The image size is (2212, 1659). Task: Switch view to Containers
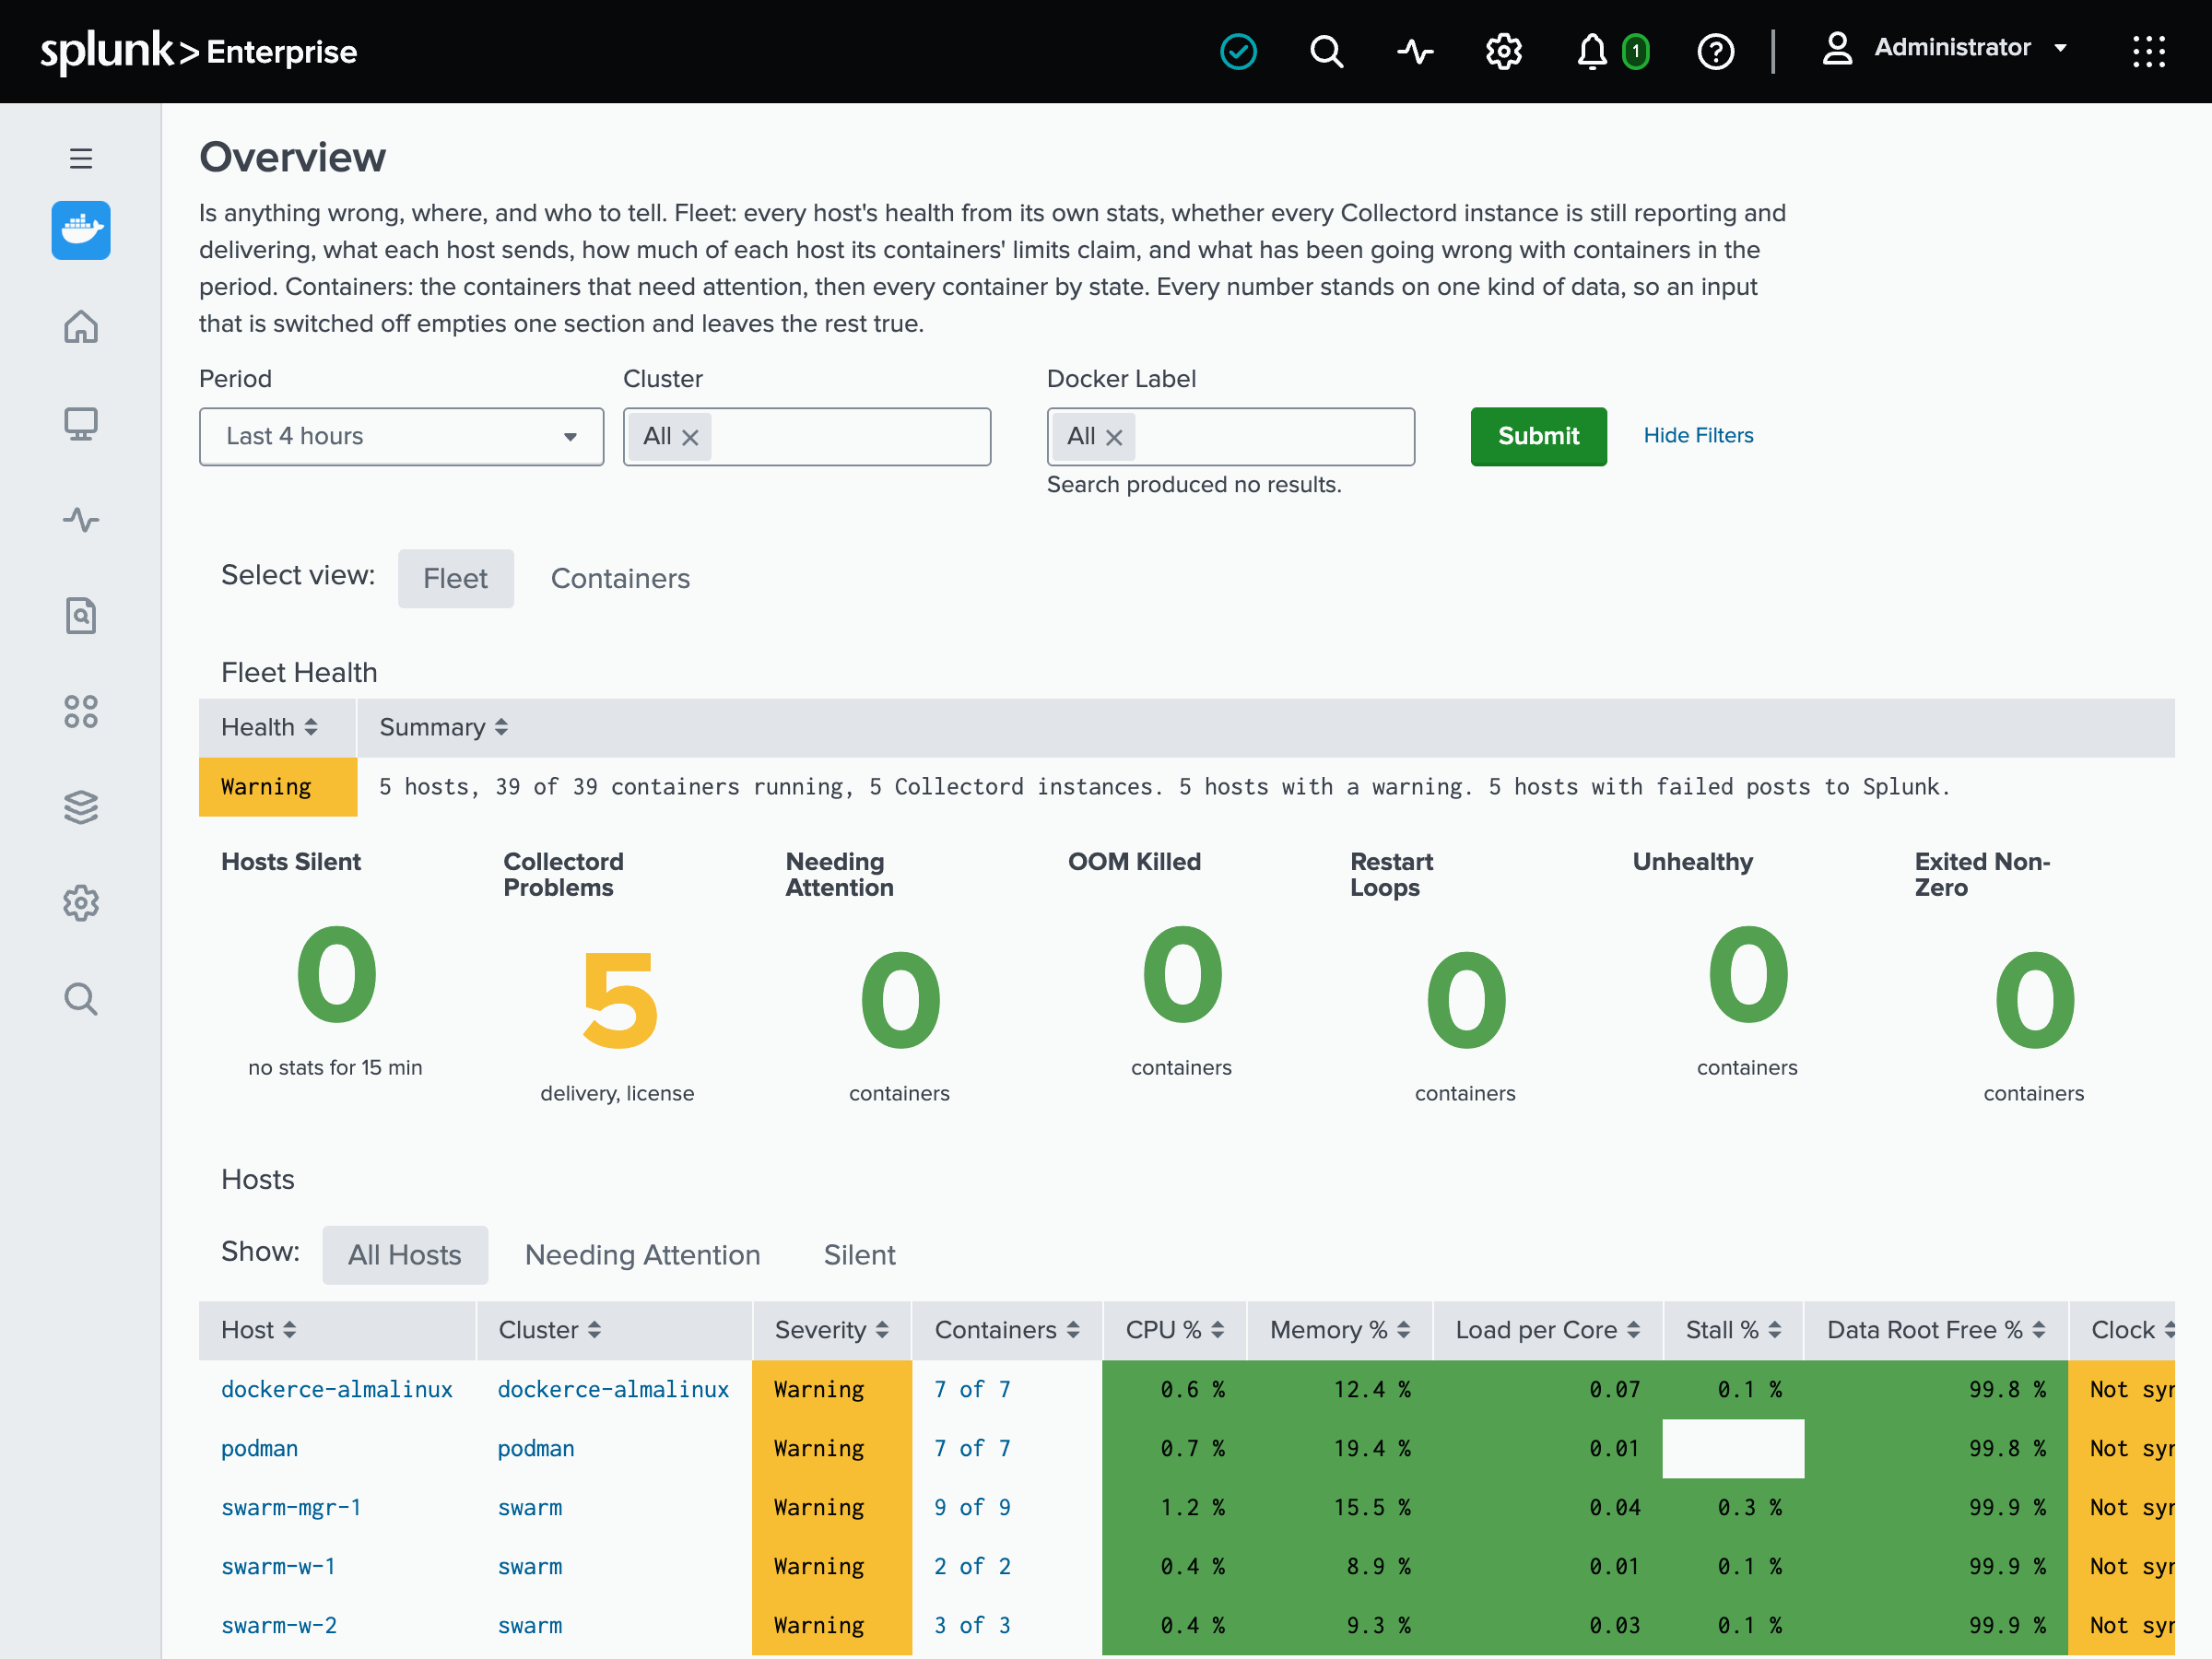pos(620,578)
